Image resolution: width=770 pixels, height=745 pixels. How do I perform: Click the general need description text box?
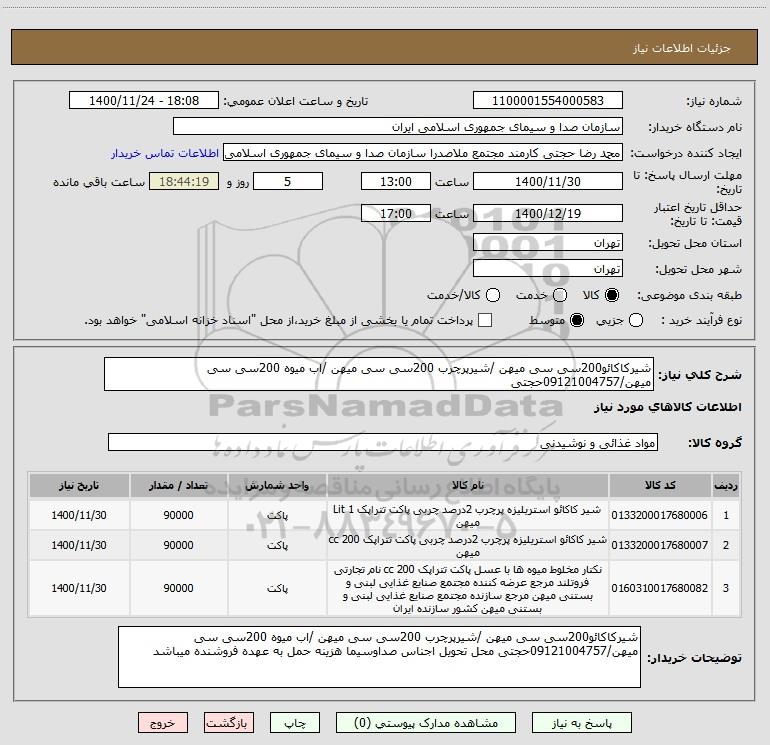point(379,374)
